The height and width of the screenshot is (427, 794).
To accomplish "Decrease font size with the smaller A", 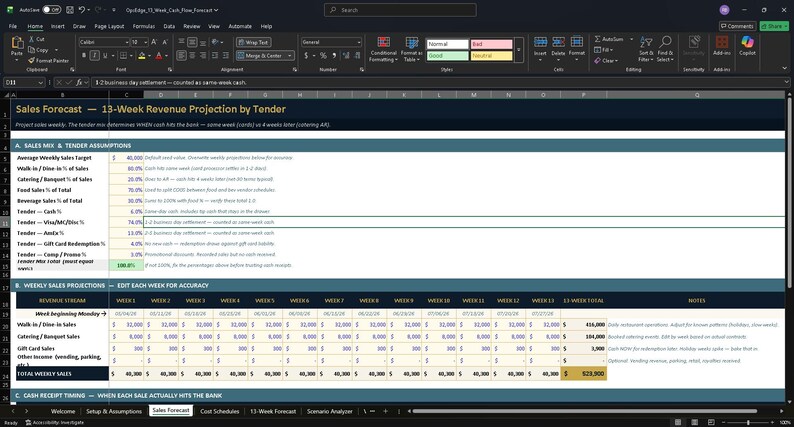I will [166, 42].
